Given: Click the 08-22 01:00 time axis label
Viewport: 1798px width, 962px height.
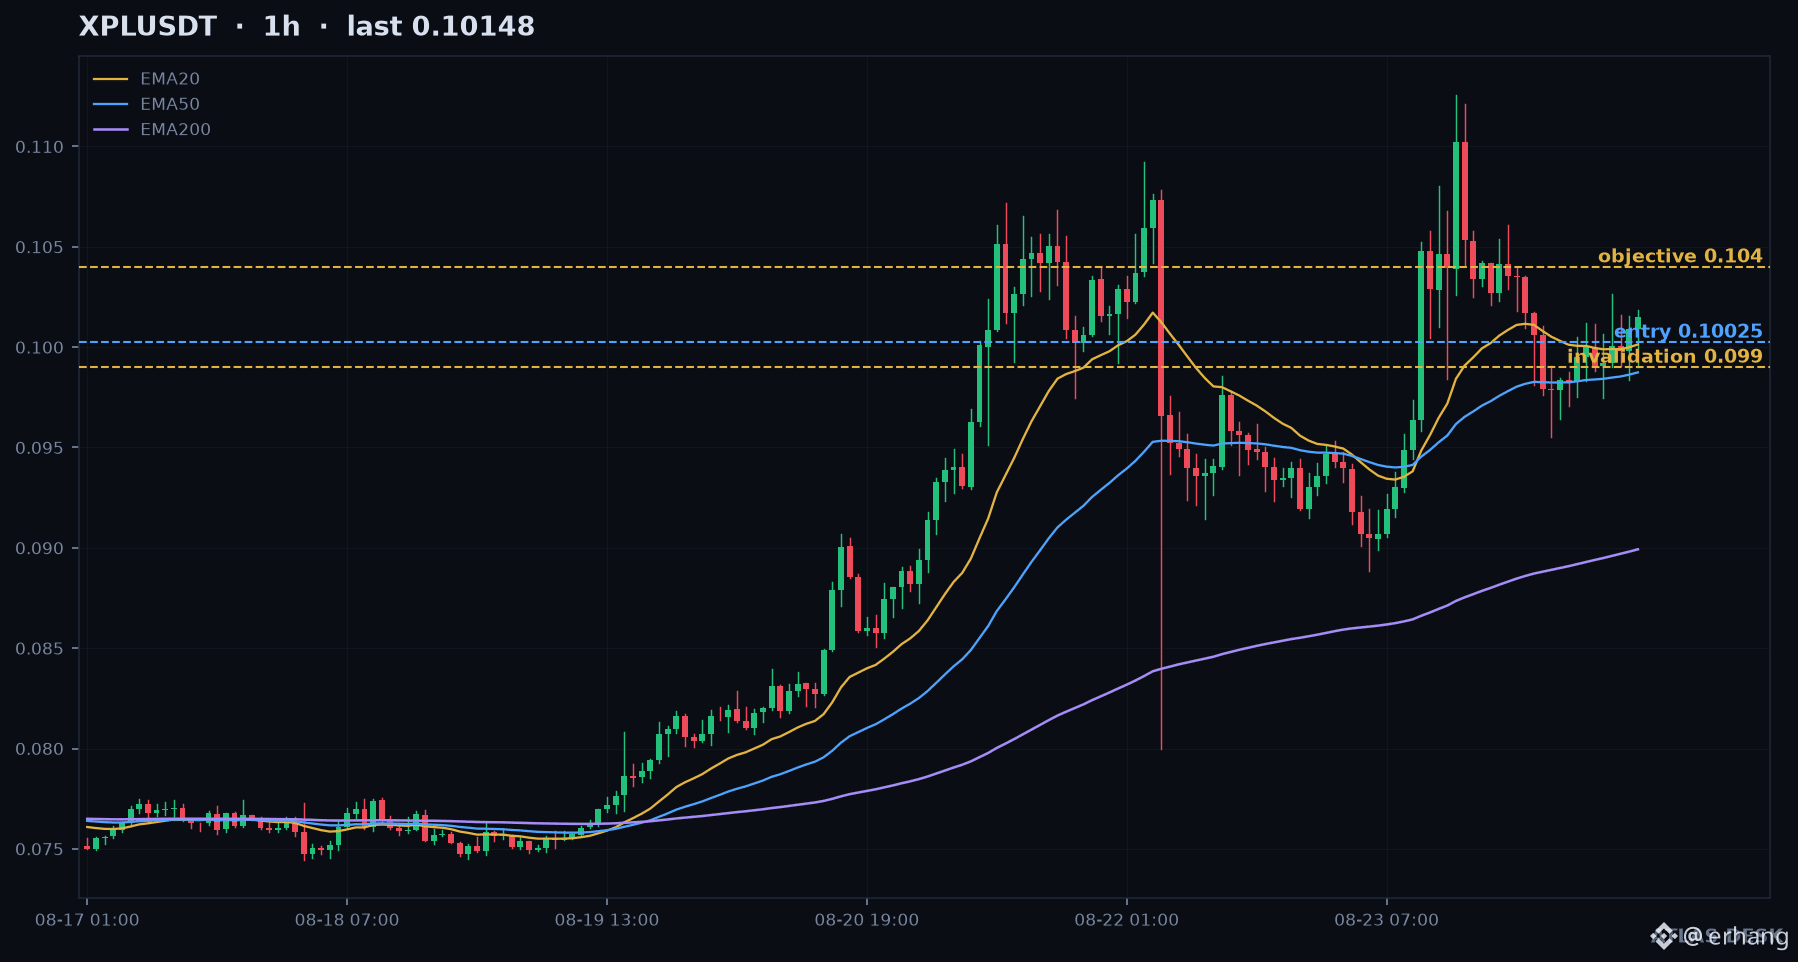Looking at the screenshot, I should [x=1127, y=920].
